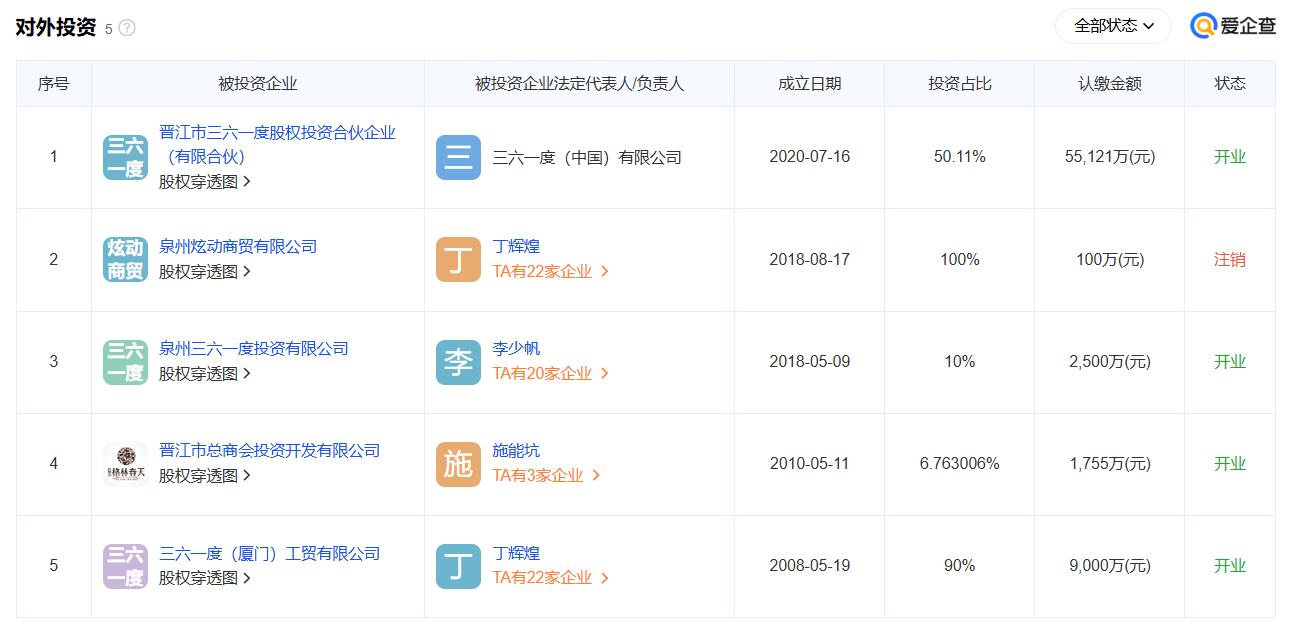
Task: Expand TA有3家企业 under 施能坑
Action: coord(546,476)
